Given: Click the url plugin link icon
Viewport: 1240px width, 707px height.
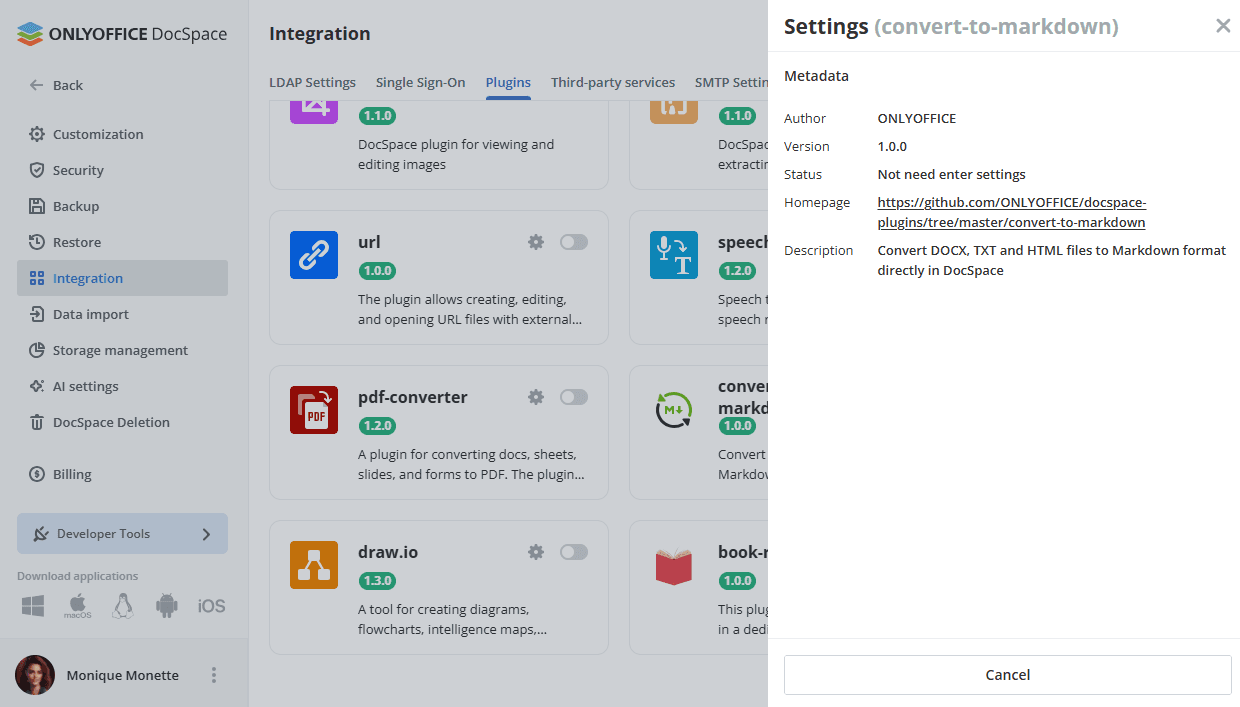Looking at the screenshot, I should [x=314, y=255].
